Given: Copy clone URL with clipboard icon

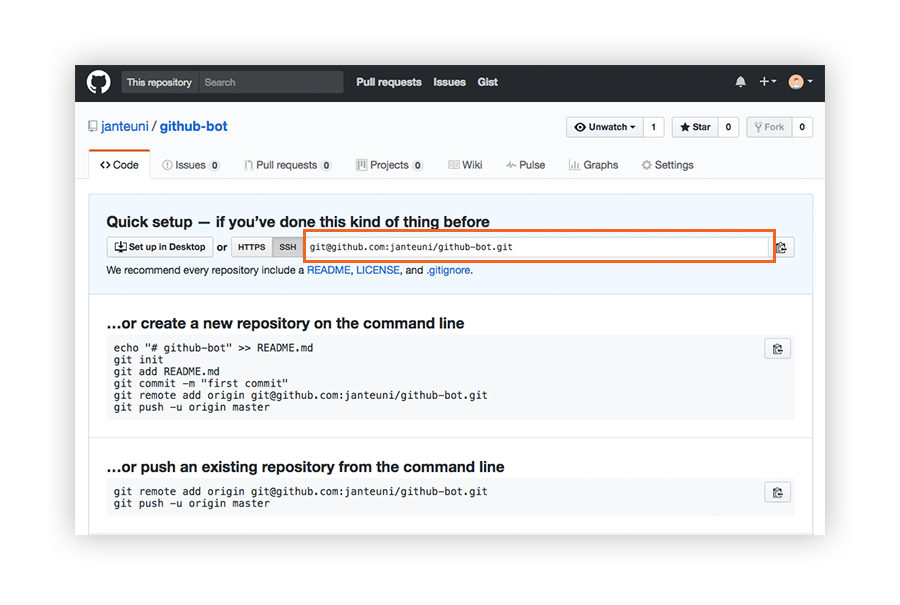Looking at the screenshot, I should pos(781,247).
